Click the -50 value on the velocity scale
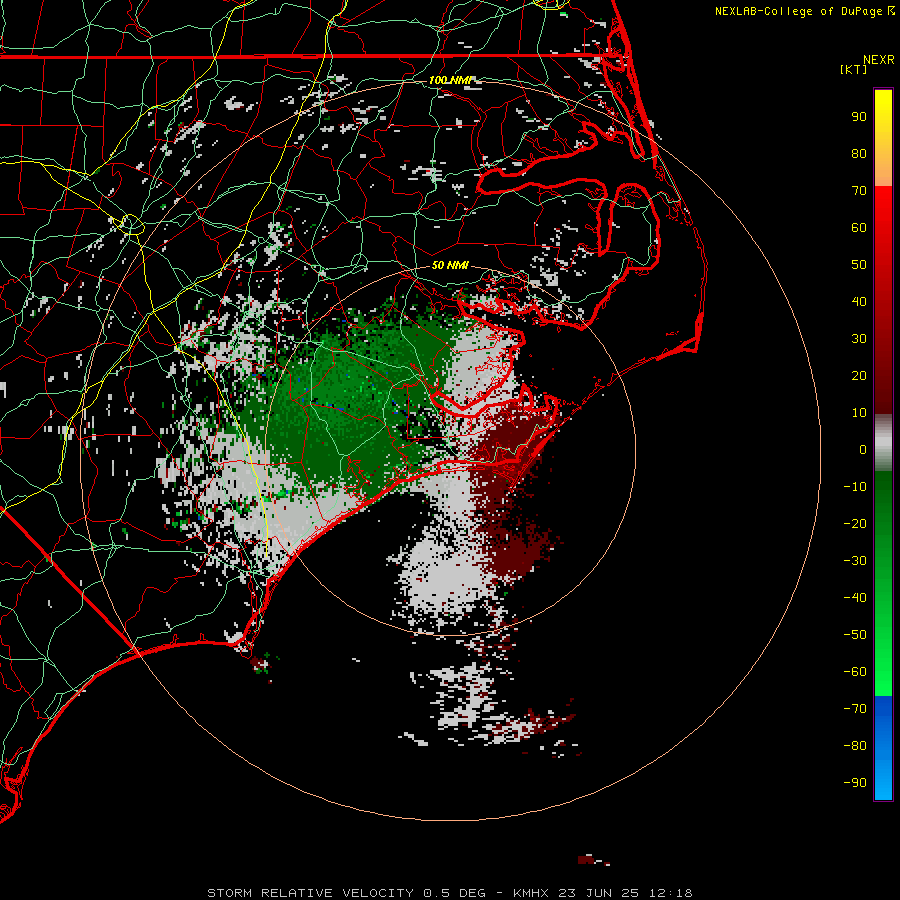The height and width of the screenshot is (900, 900). [x=855, y=635]
